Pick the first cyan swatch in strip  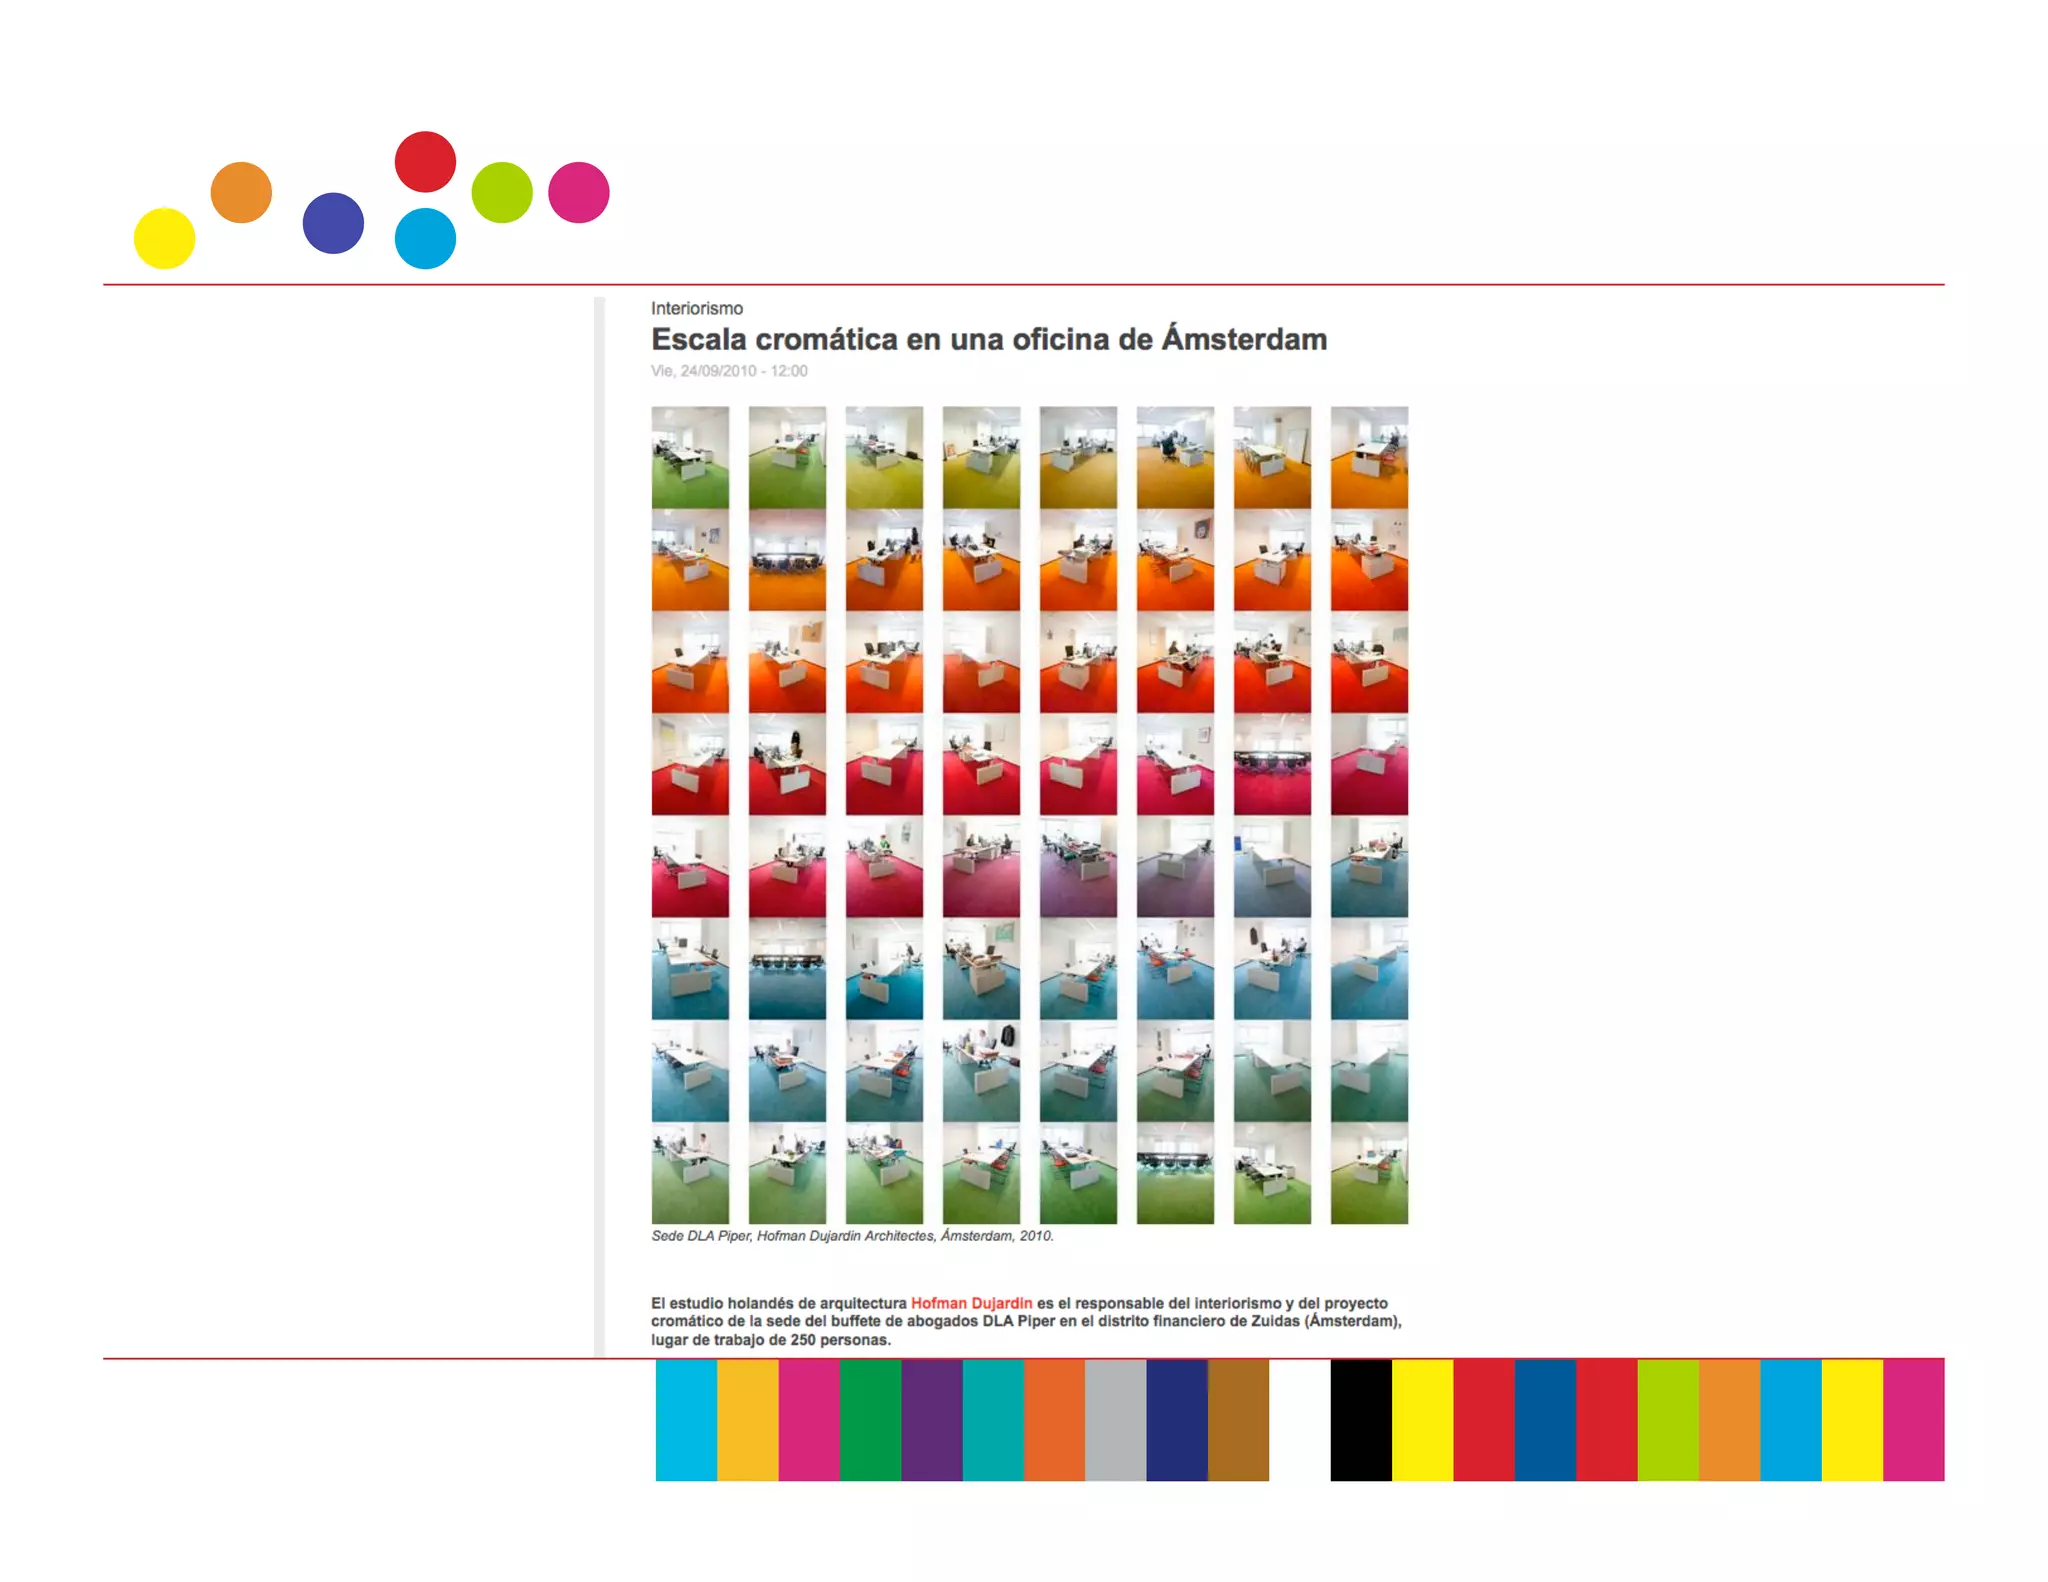coord(686,1420)
